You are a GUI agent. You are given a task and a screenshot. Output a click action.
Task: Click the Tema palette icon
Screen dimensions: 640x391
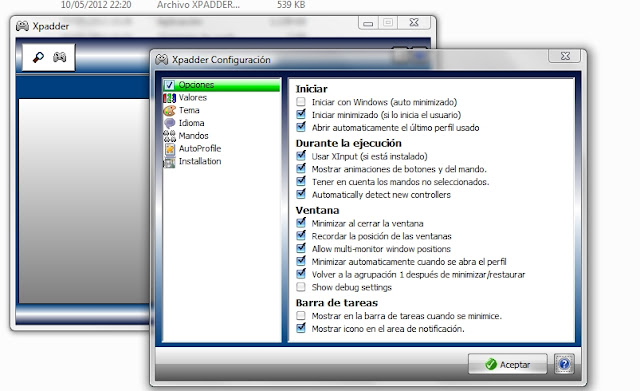169,111
